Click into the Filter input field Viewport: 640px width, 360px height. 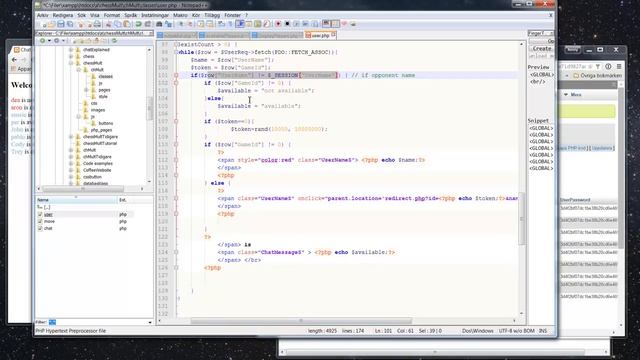click(x=98, y=322)
